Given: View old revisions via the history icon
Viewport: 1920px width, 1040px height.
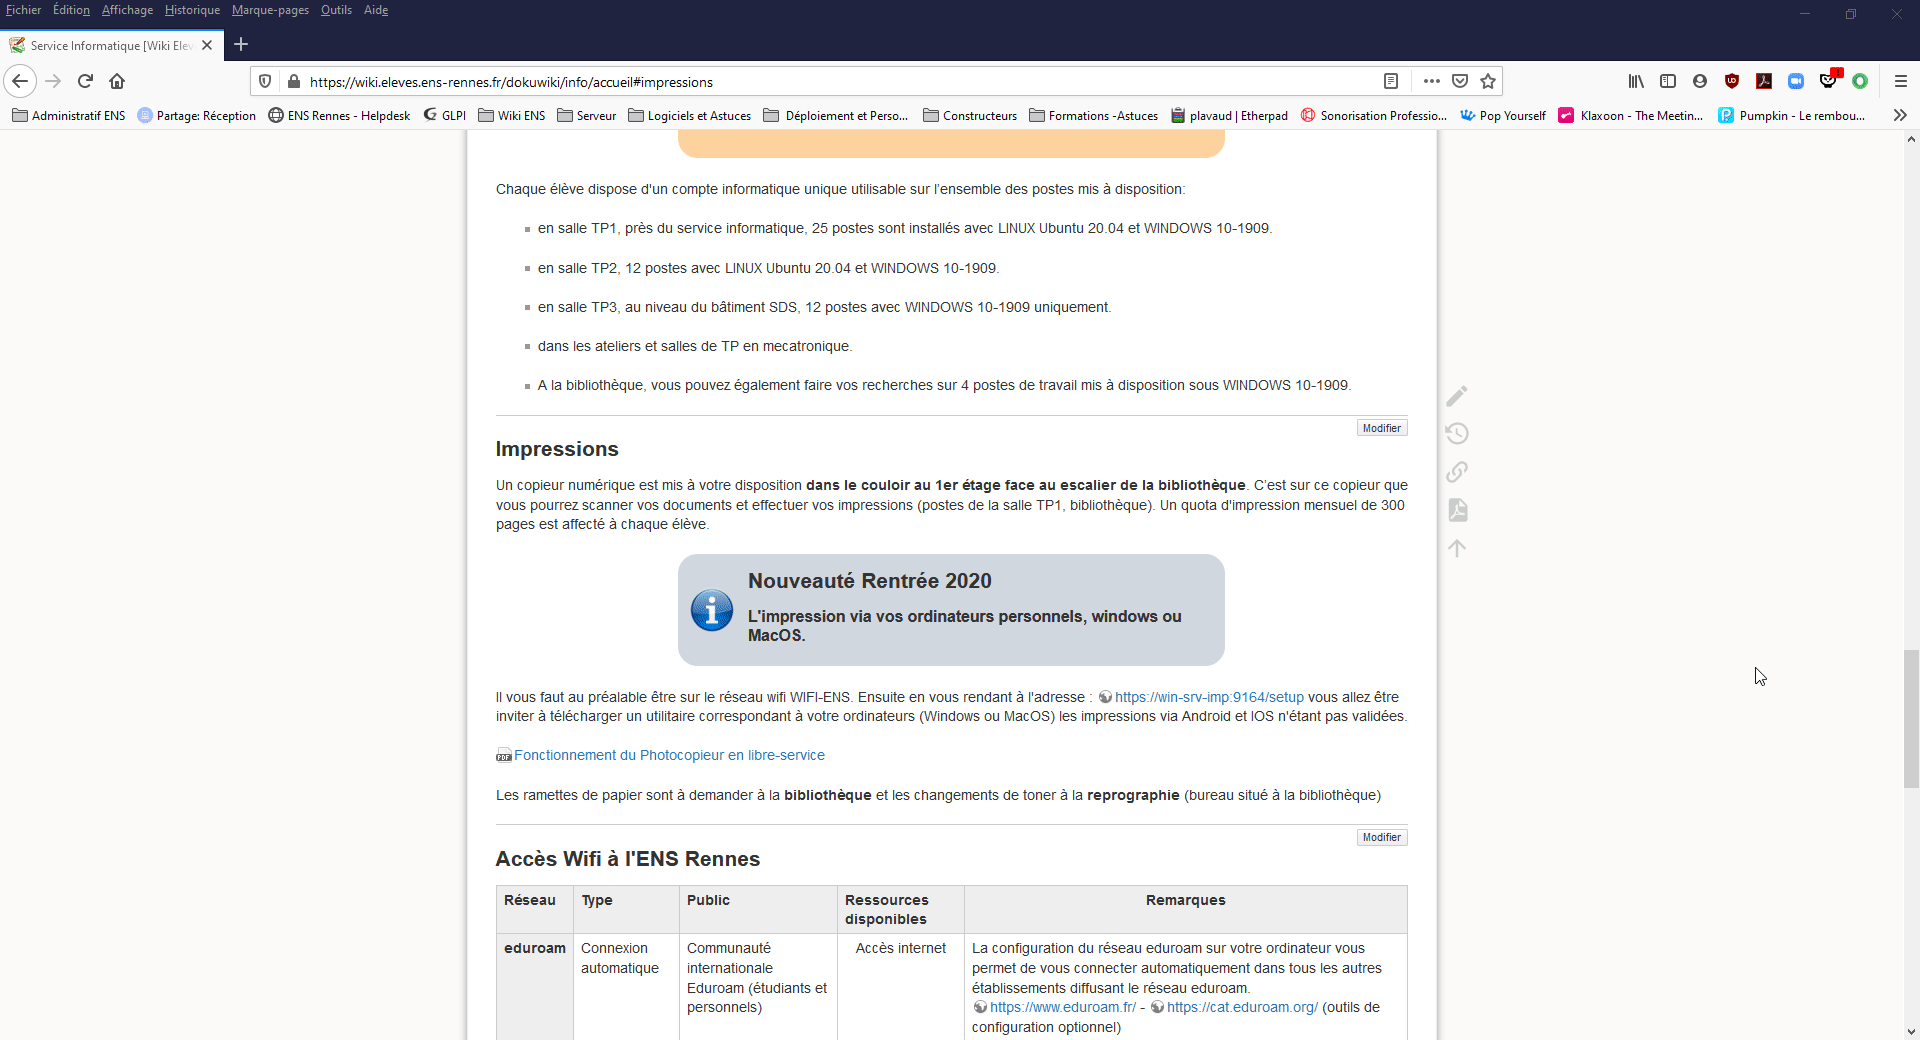Looking at the screenshot, I should click(1457, 433).
